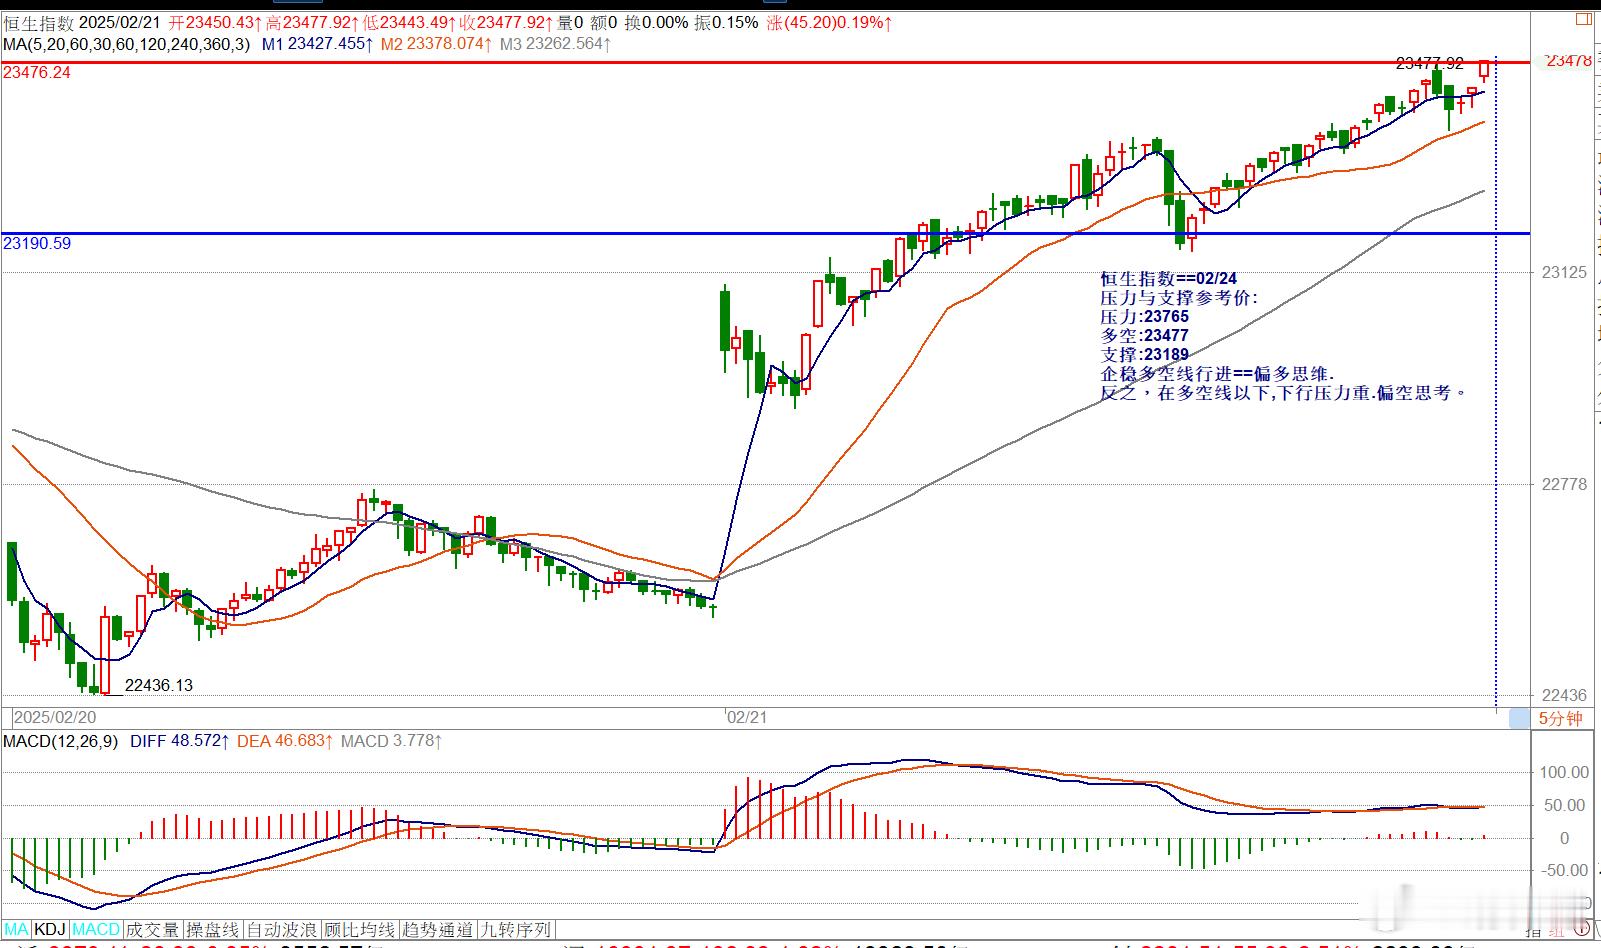
Task: Click the 2025/02/20 date marker
Action: click(55, 717)
